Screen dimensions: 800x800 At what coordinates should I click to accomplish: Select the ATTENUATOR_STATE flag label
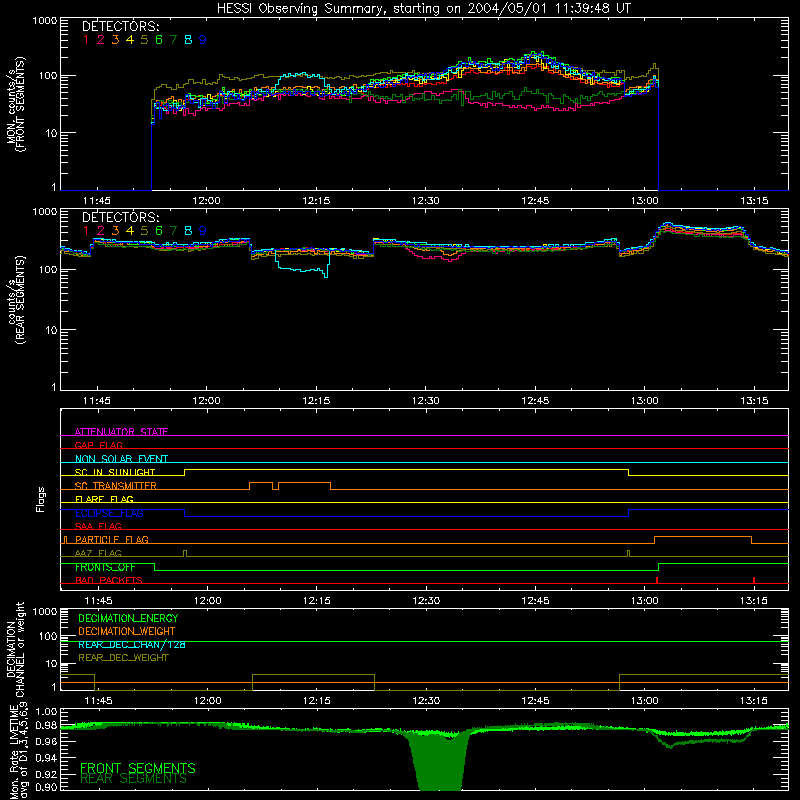(121, 432)
